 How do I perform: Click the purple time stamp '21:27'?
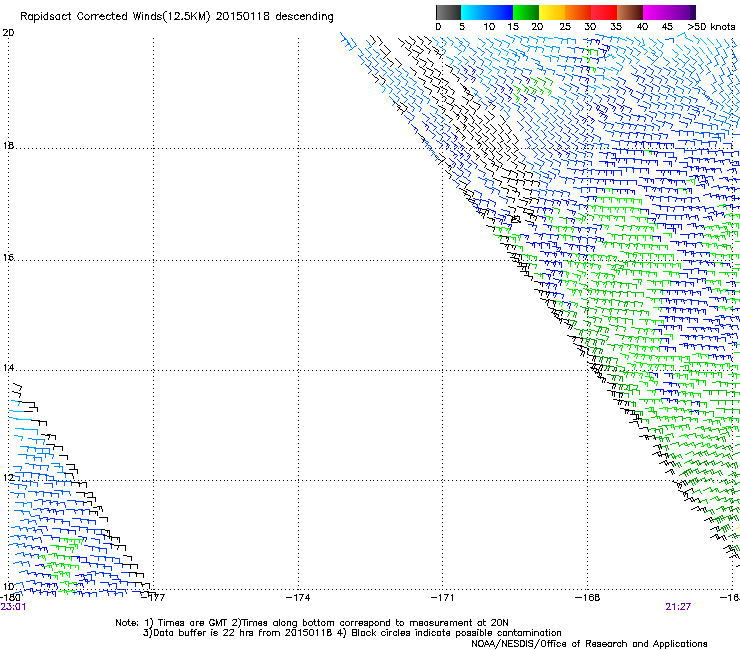[x=678, y=607]
